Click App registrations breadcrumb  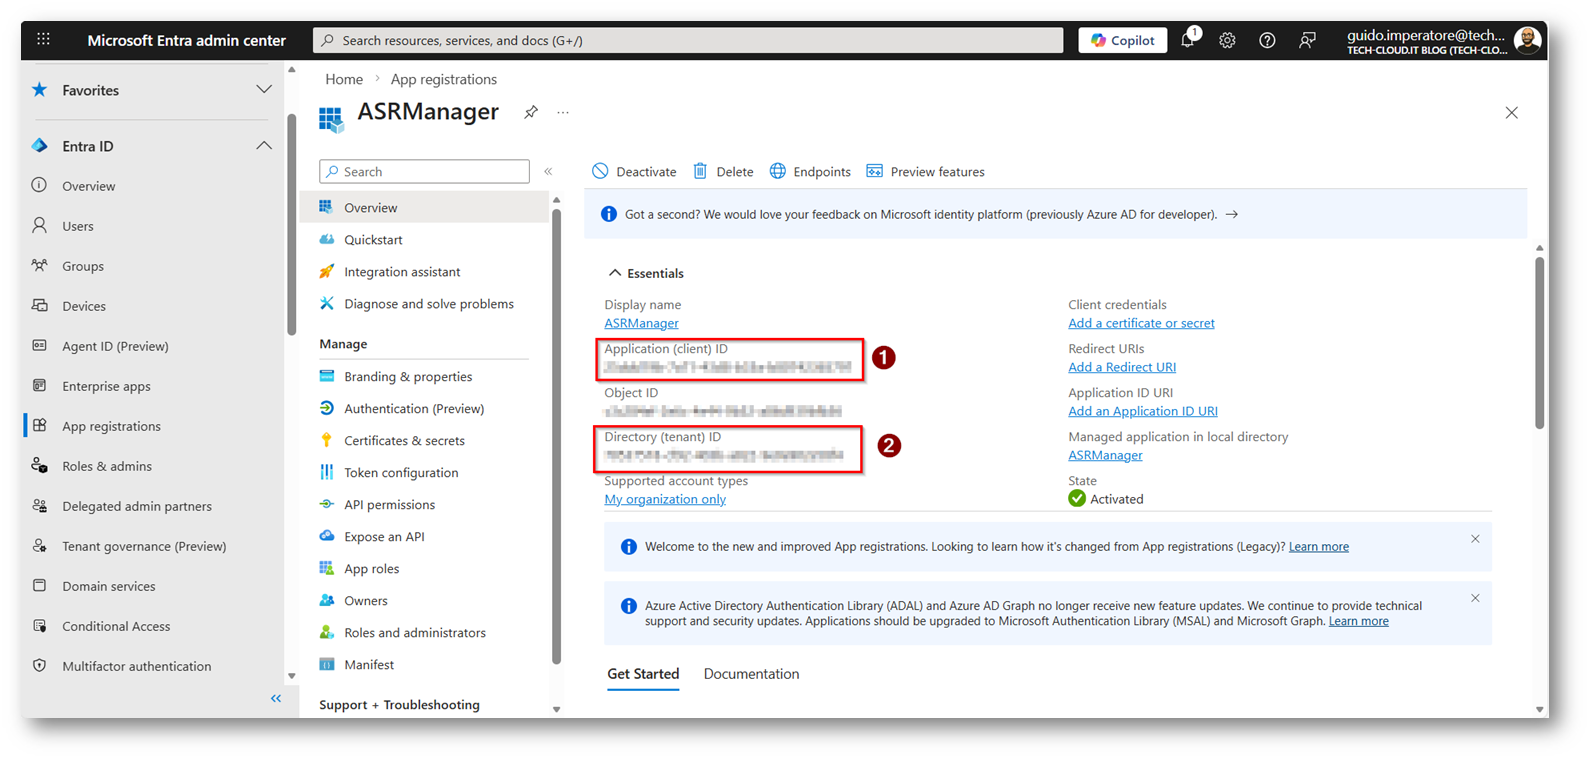[443, 79]
